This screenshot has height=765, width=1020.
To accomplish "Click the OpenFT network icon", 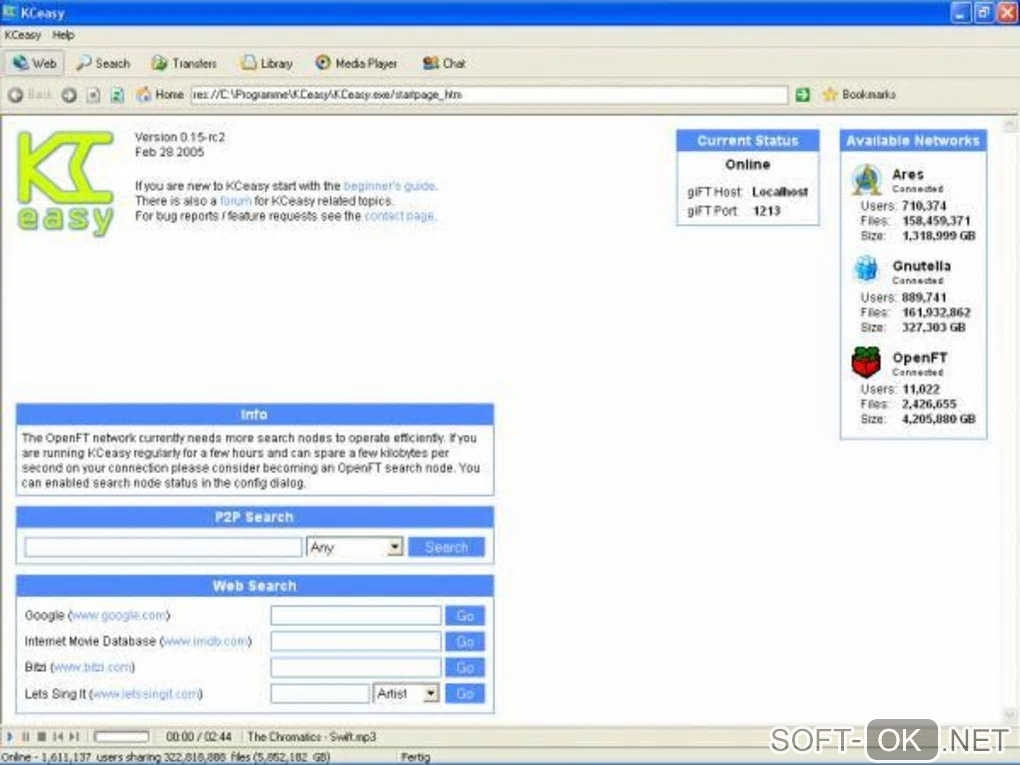I will (866, 362).
